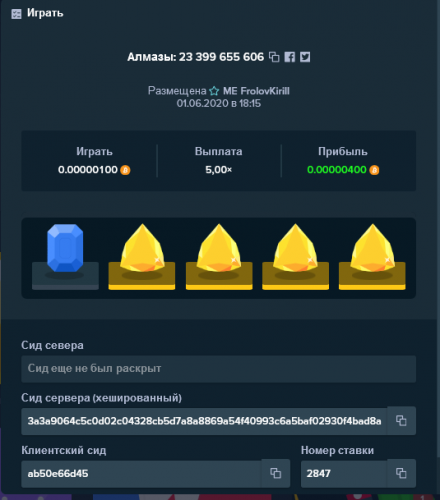Viewport: 440px width, 500px height.
Task: Select the blue gem tile
Action: tap(65, 257)
